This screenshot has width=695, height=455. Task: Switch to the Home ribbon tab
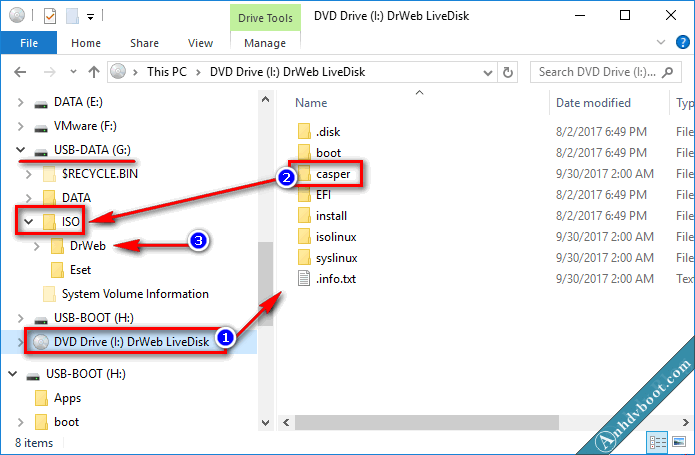coord(86,43)
